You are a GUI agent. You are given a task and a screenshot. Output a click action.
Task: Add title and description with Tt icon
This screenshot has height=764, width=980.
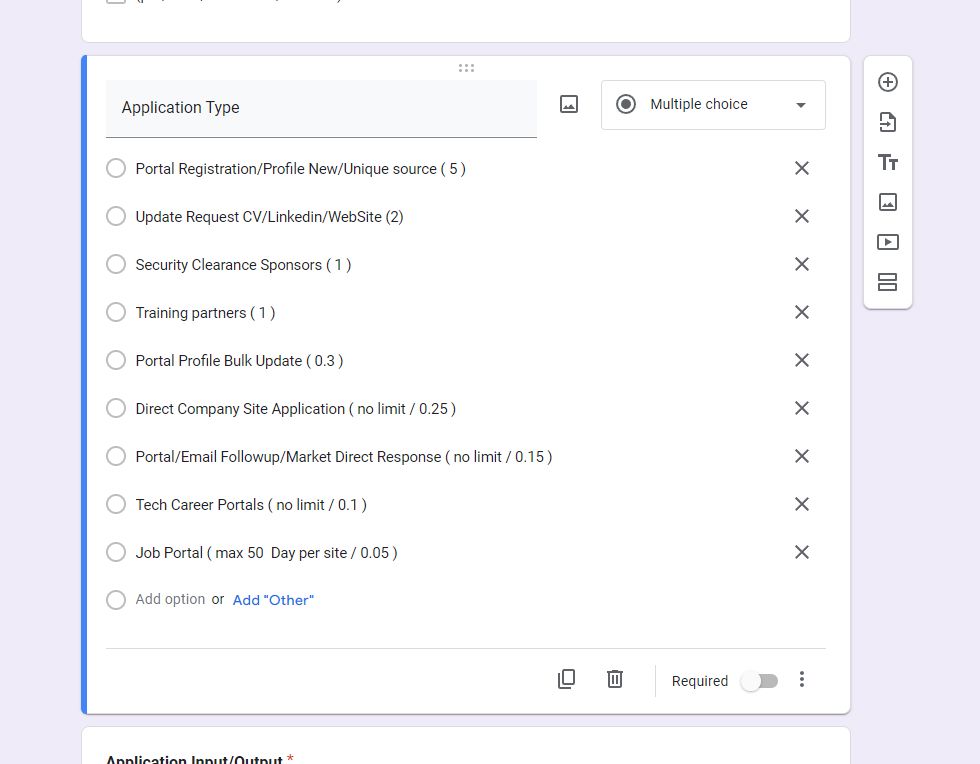point(888,162)
